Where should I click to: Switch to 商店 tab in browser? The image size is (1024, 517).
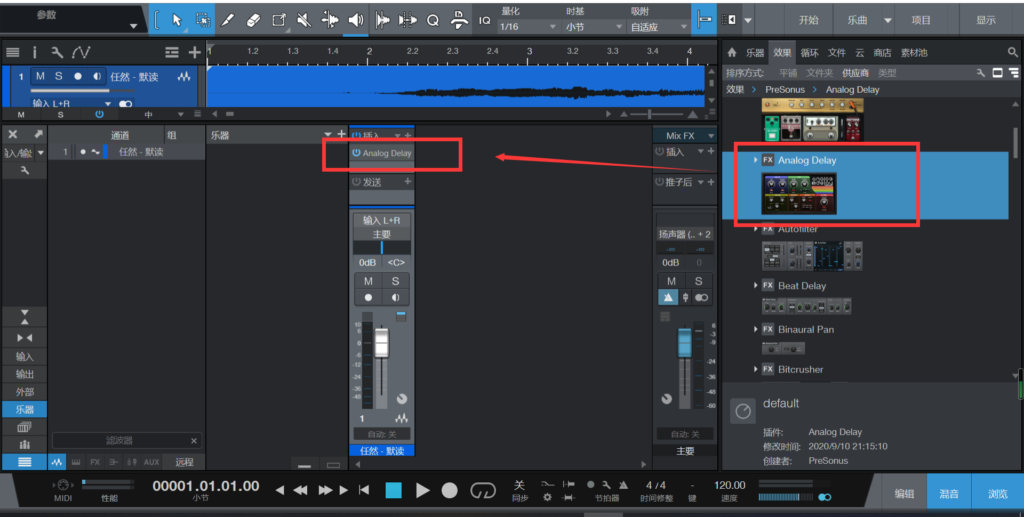[x=882, y=53]
